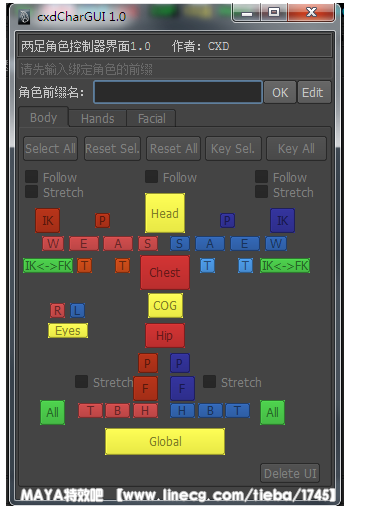Click orange T beside left IK<->FK

[x=85, y=265]
